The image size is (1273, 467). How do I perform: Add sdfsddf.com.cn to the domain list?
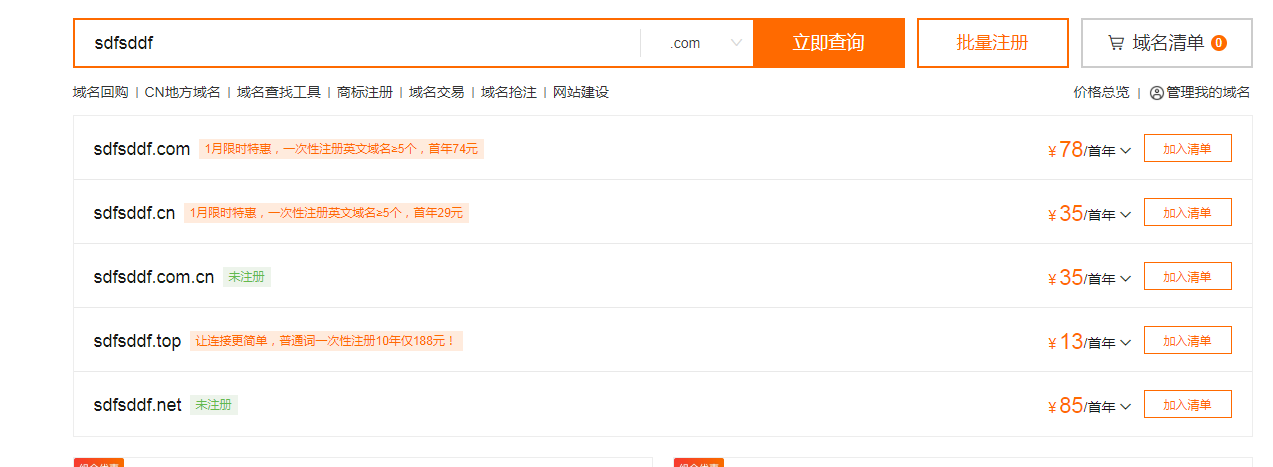pos(1187,276)
